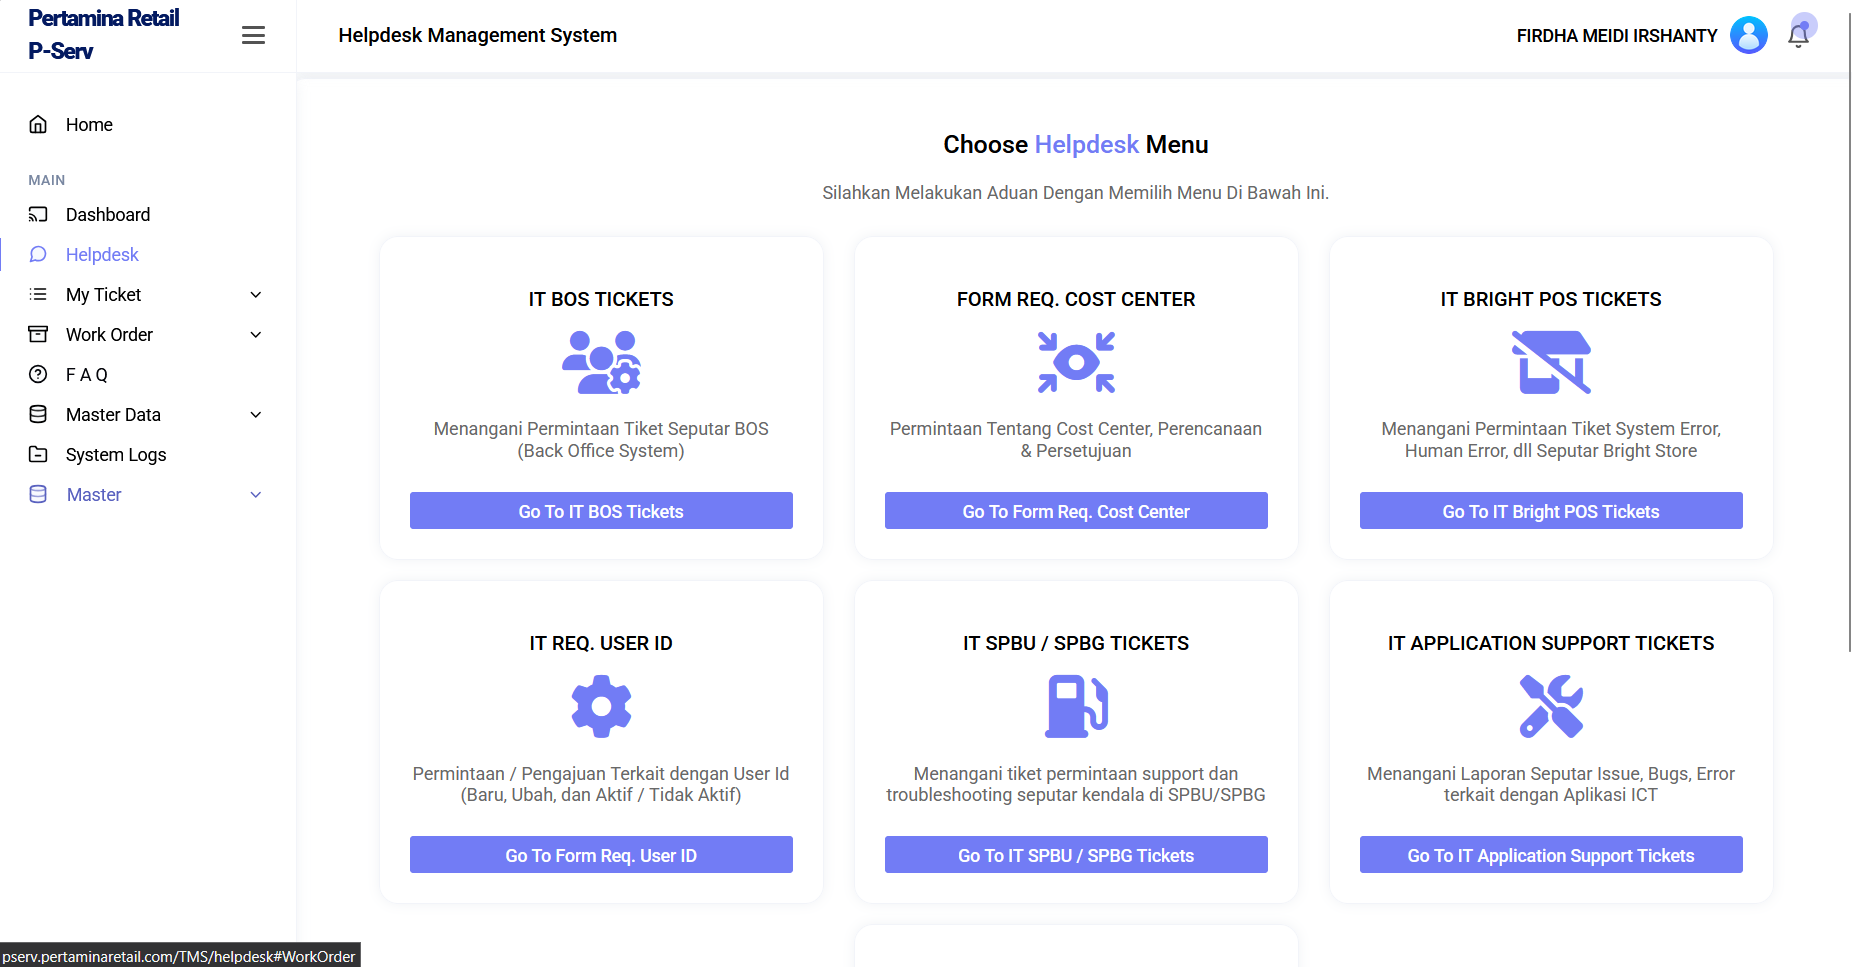
Task: Go To Form Req. User ID button
Action: click(601, 855)
